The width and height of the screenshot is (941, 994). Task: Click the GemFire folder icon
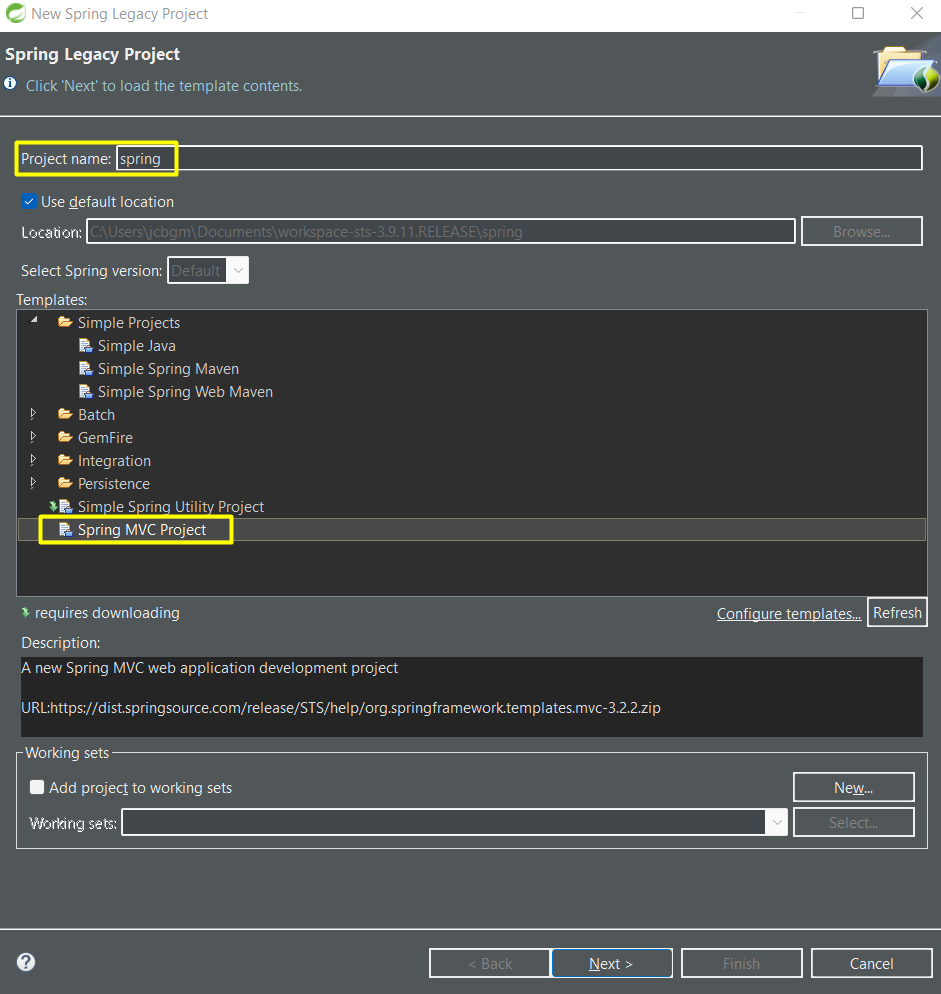65,437
